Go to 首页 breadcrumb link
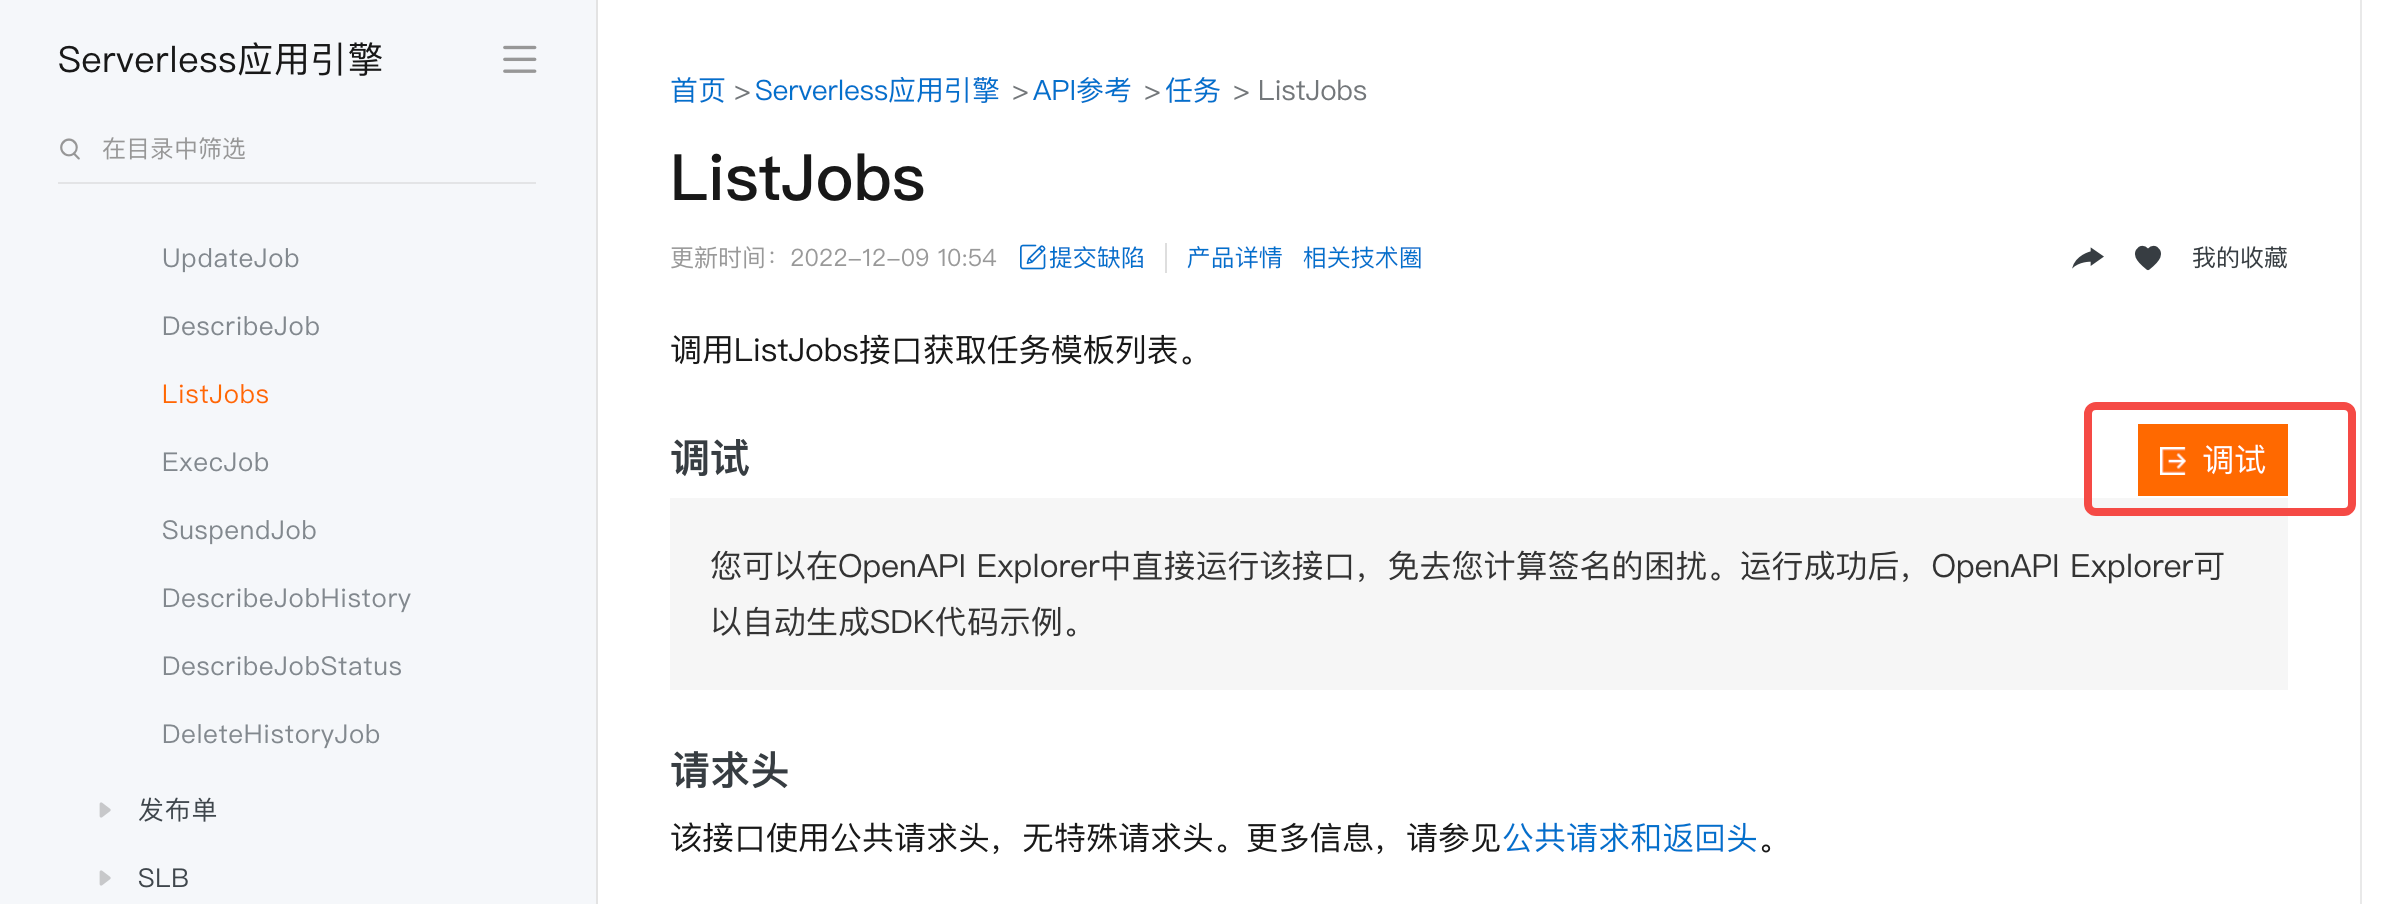This screenshot has width=2396, height=904. 698,91
